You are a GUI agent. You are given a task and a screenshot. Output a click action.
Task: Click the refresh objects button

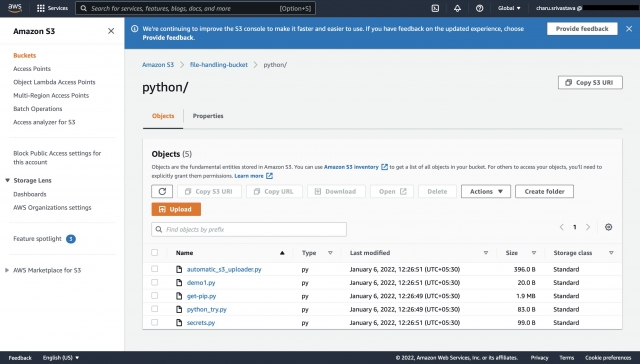point(162,191)
